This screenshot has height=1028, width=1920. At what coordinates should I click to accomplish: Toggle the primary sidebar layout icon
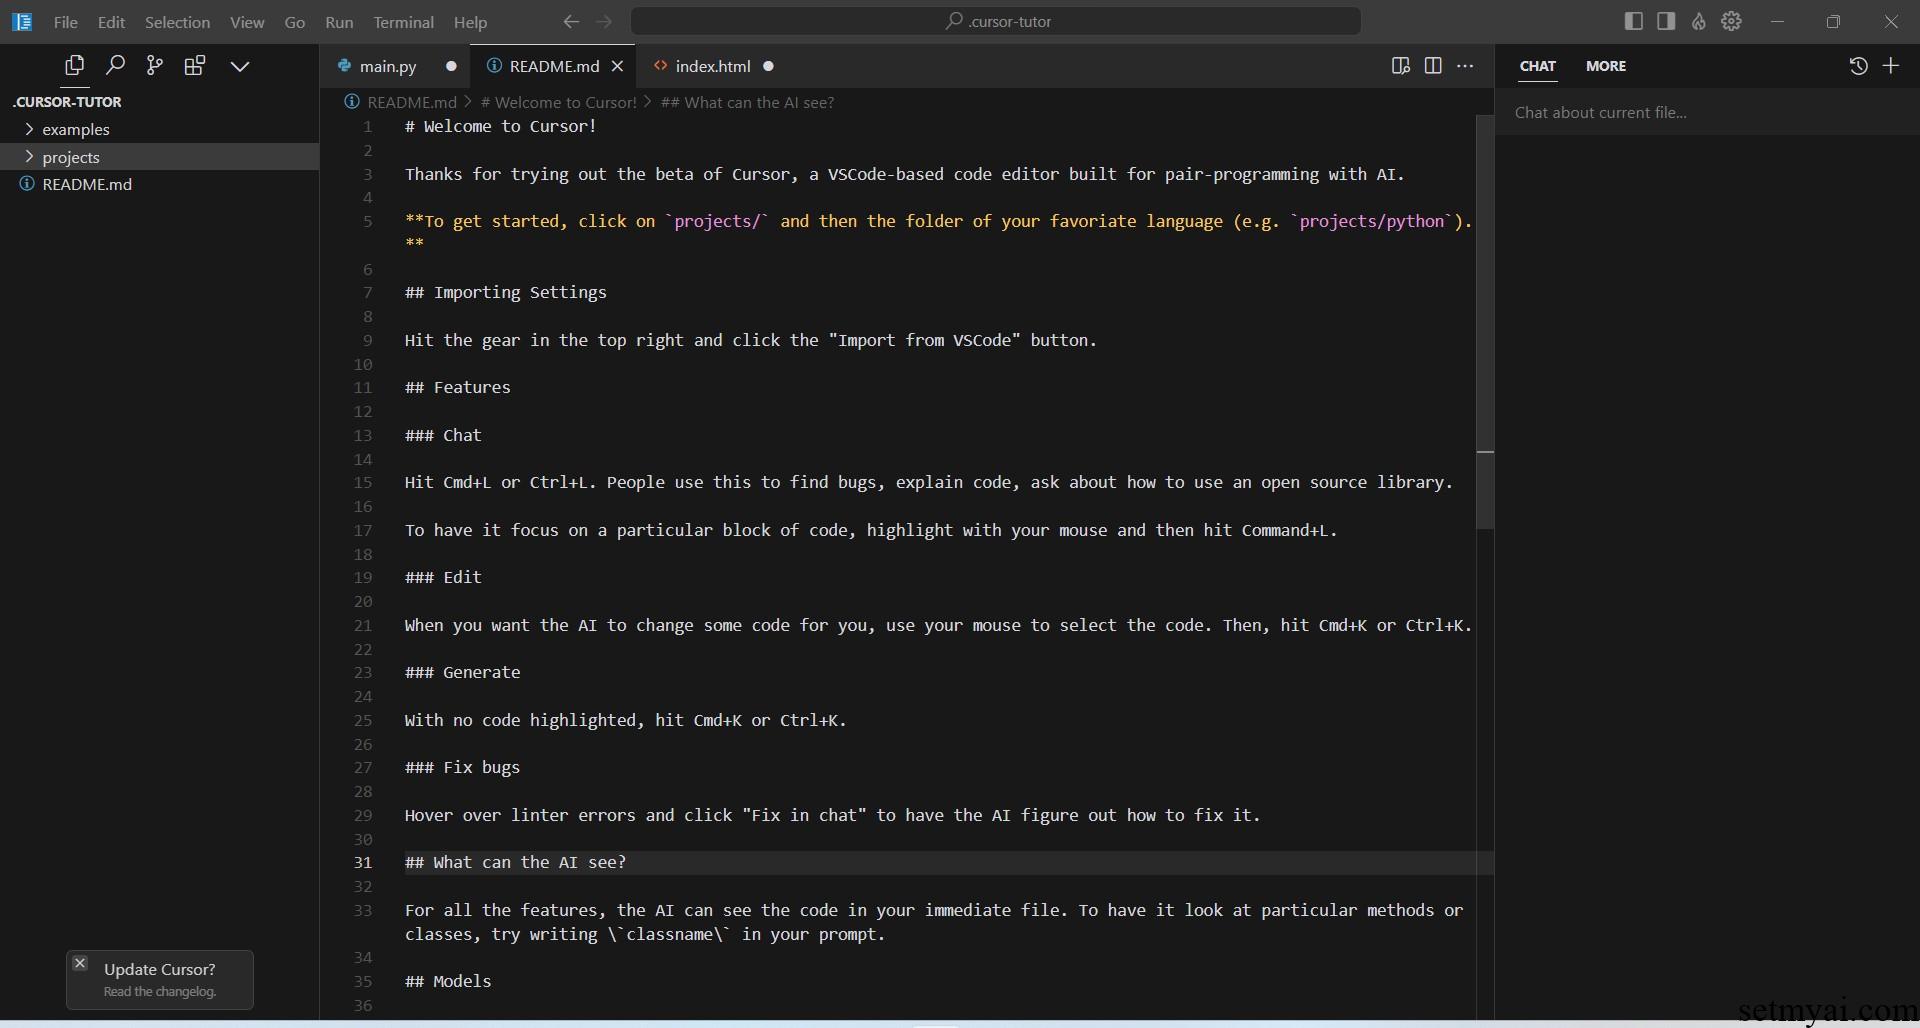1634,21
